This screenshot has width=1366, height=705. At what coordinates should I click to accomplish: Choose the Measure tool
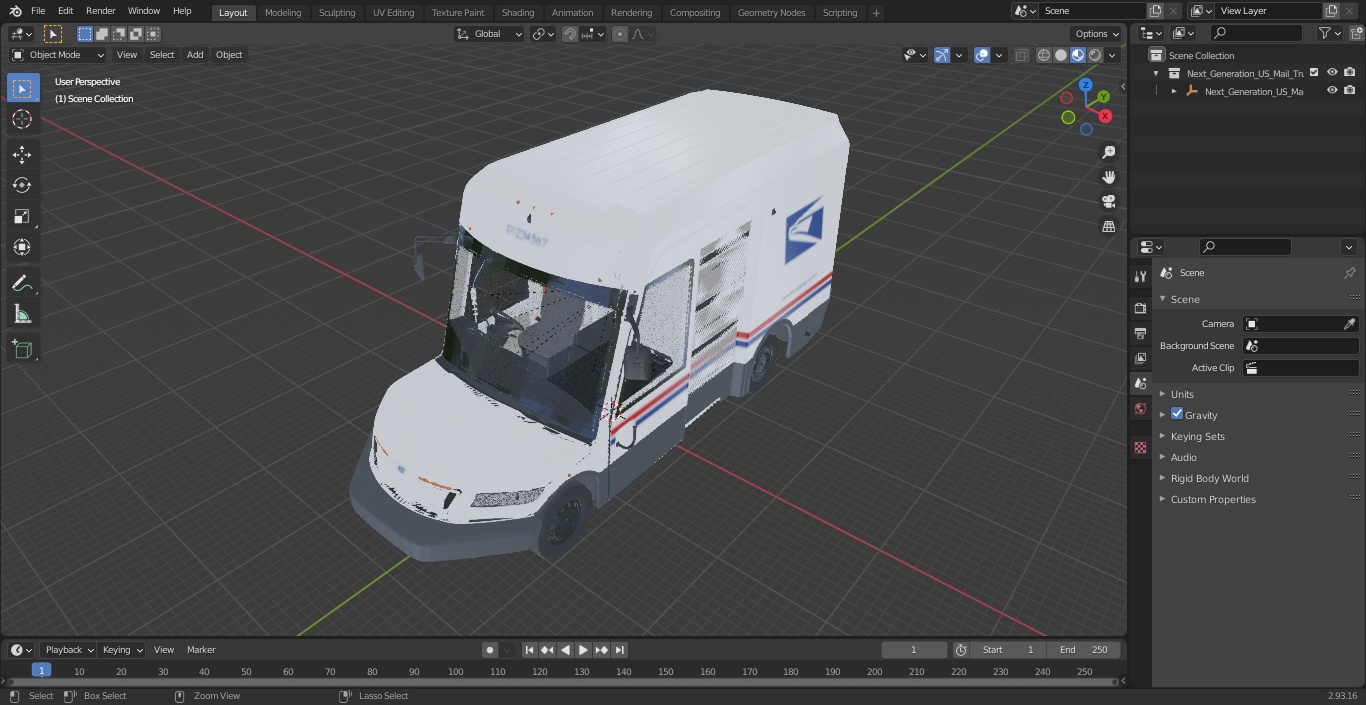[x=22, y=314]
